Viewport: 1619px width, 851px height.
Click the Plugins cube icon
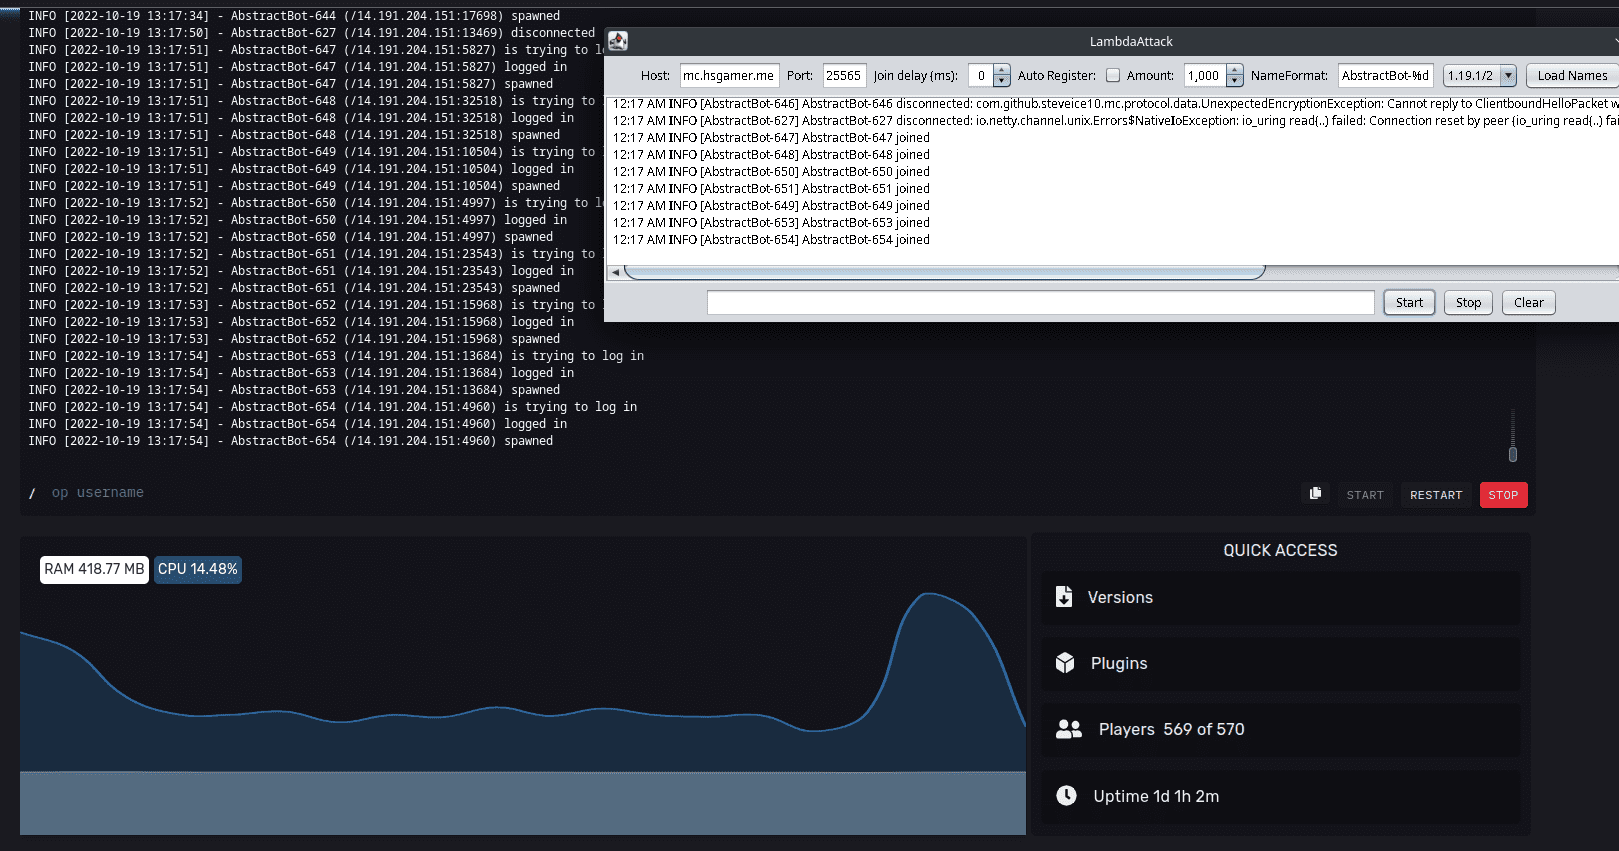[1065, 663]
